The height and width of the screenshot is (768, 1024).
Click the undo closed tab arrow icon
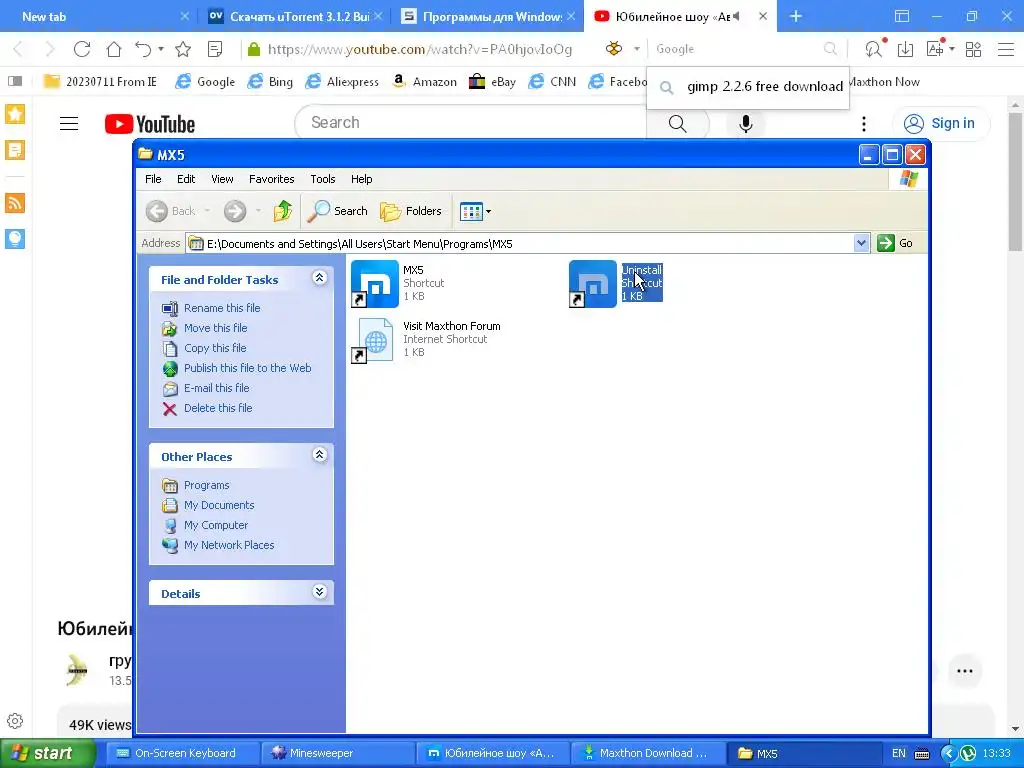143,49
